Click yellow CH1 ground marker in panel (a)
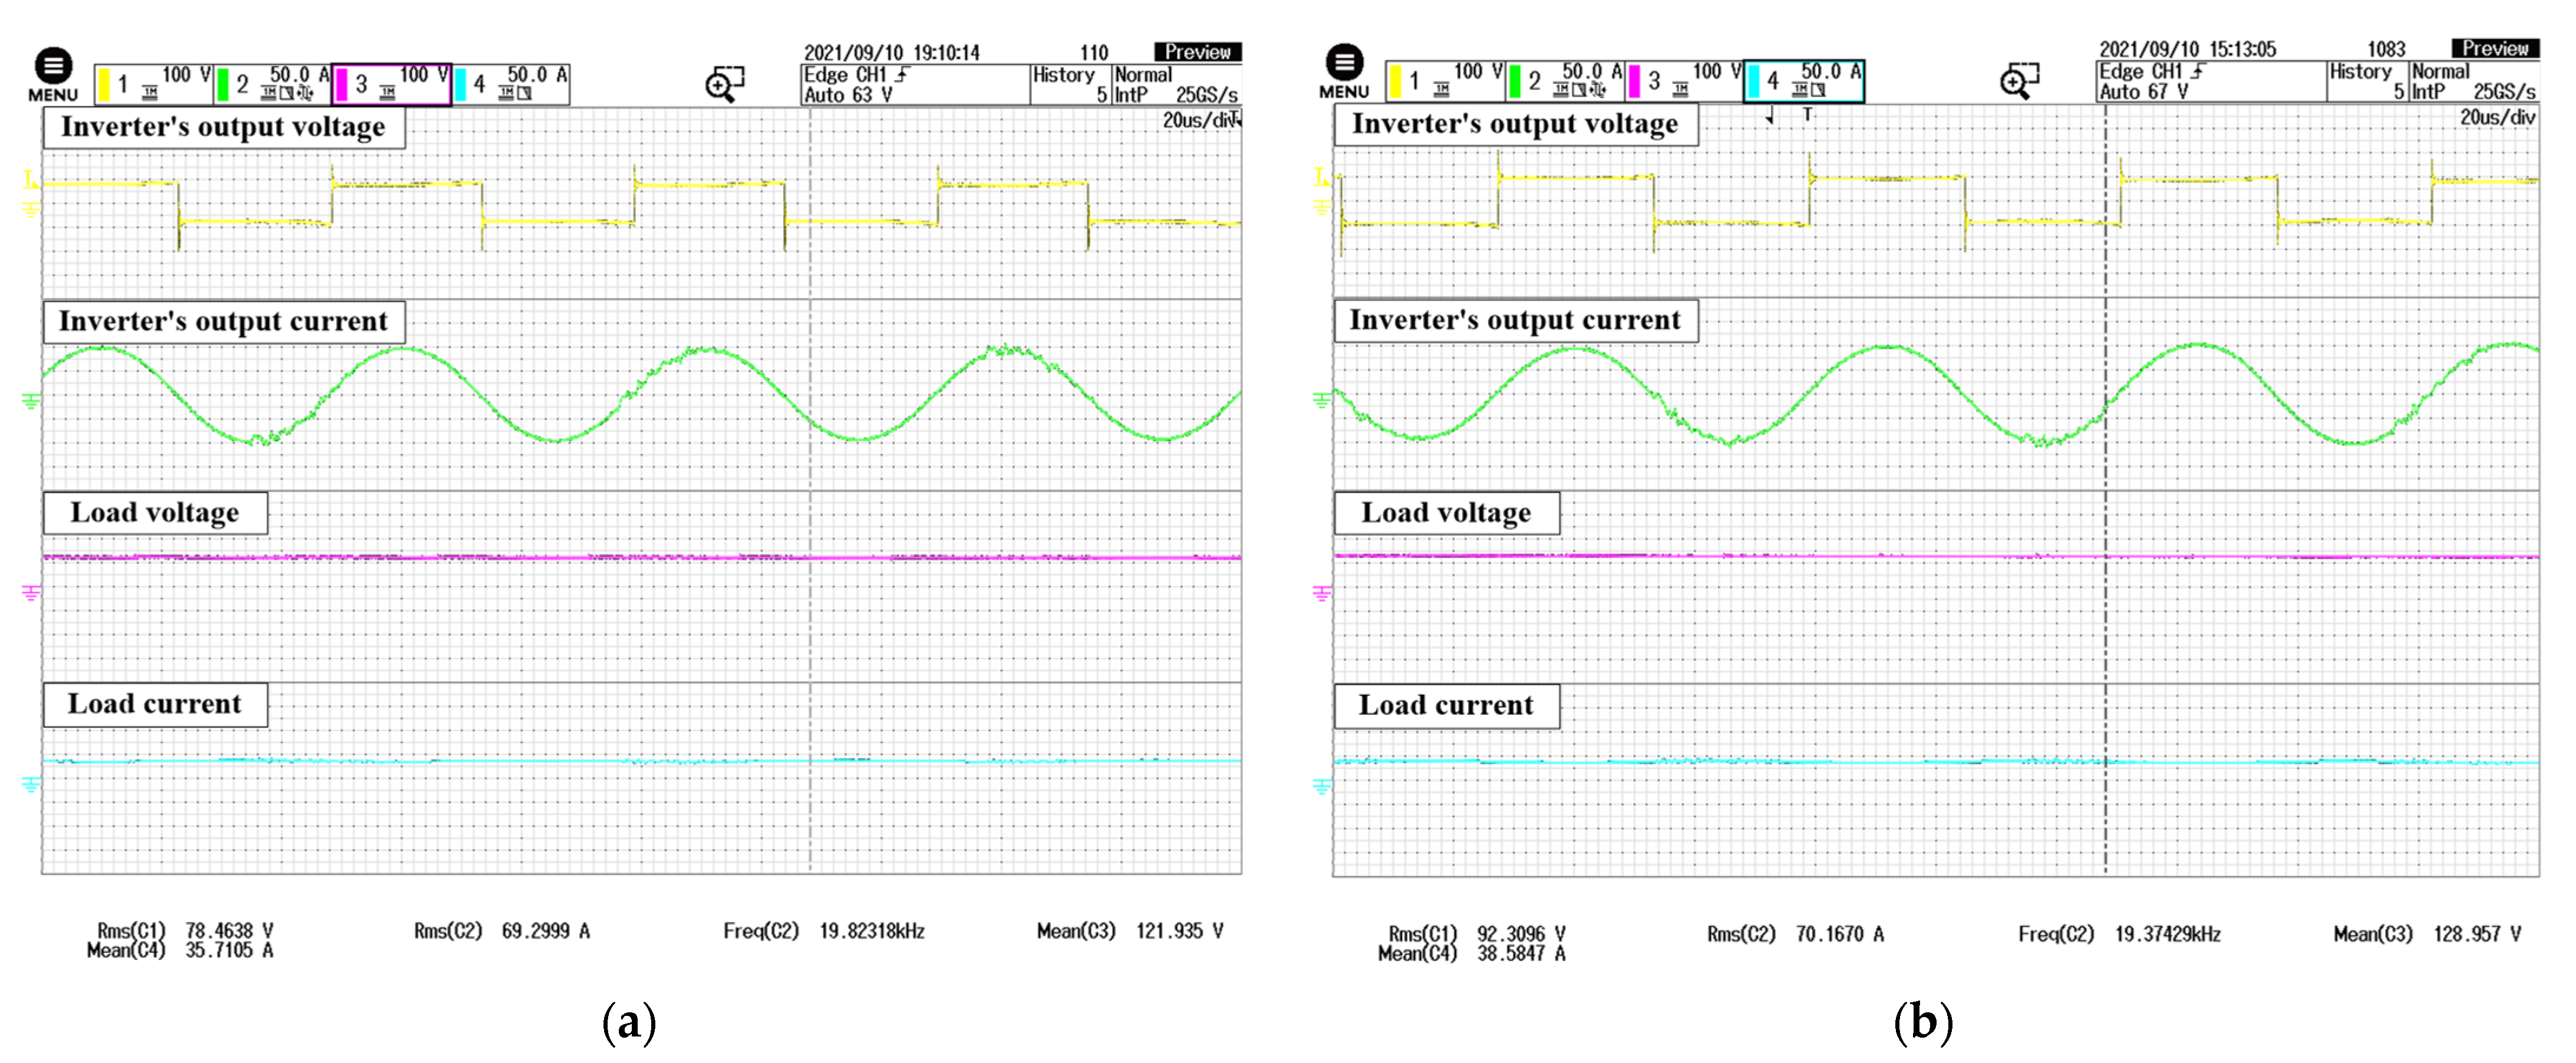Screen dimensions: 2576x1063 tap(32, 209)
